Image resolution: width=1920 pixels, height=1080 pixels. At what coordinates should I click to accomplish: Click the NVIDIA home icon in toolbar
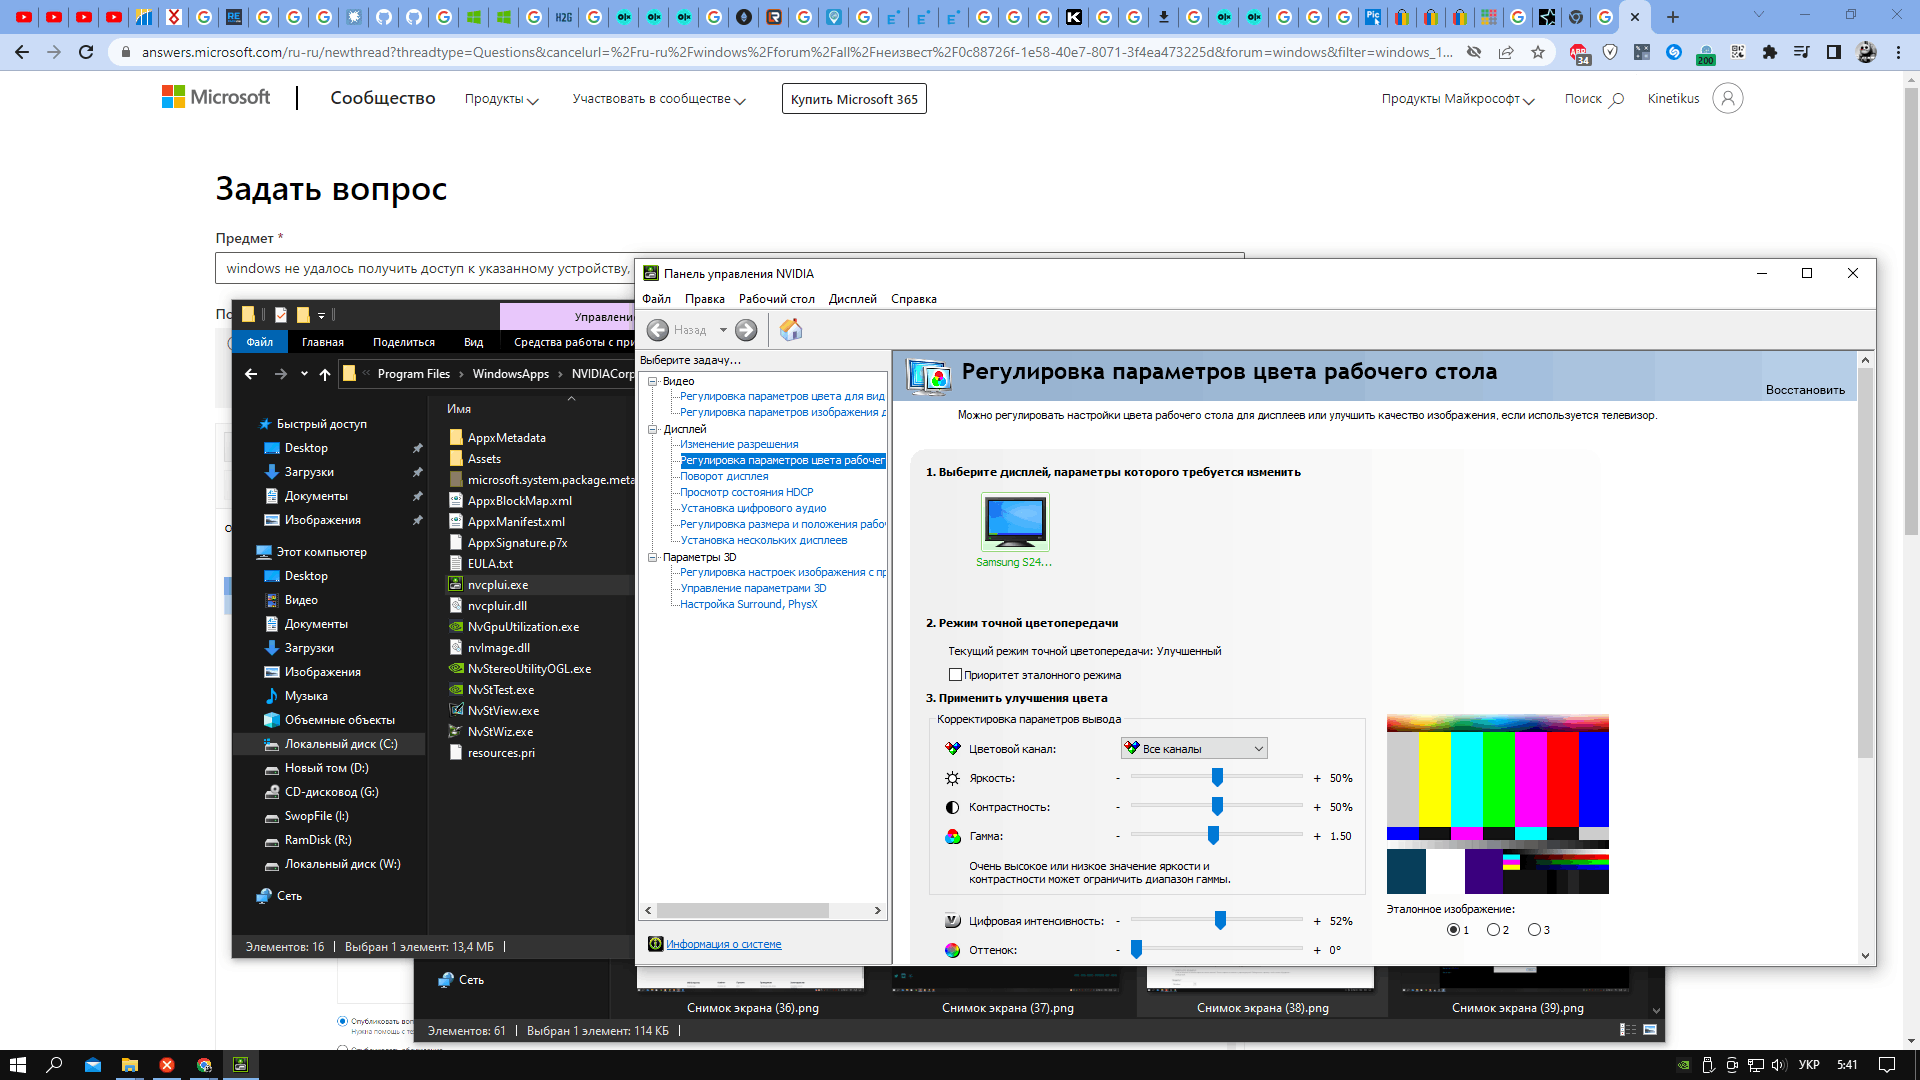coord(791,330)
